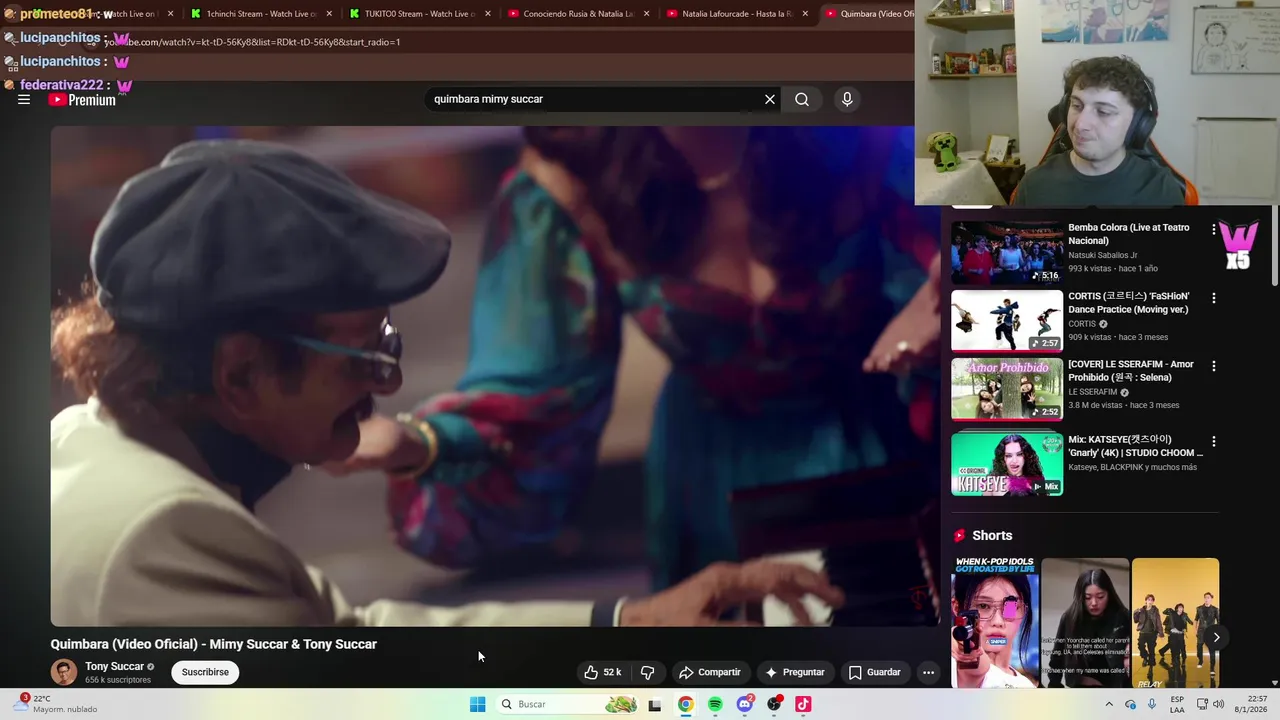This screenshot has width=1280, height=720.
Task: Open options for LE SSERAFIM cover video
Action: [x=1214, y=366]
